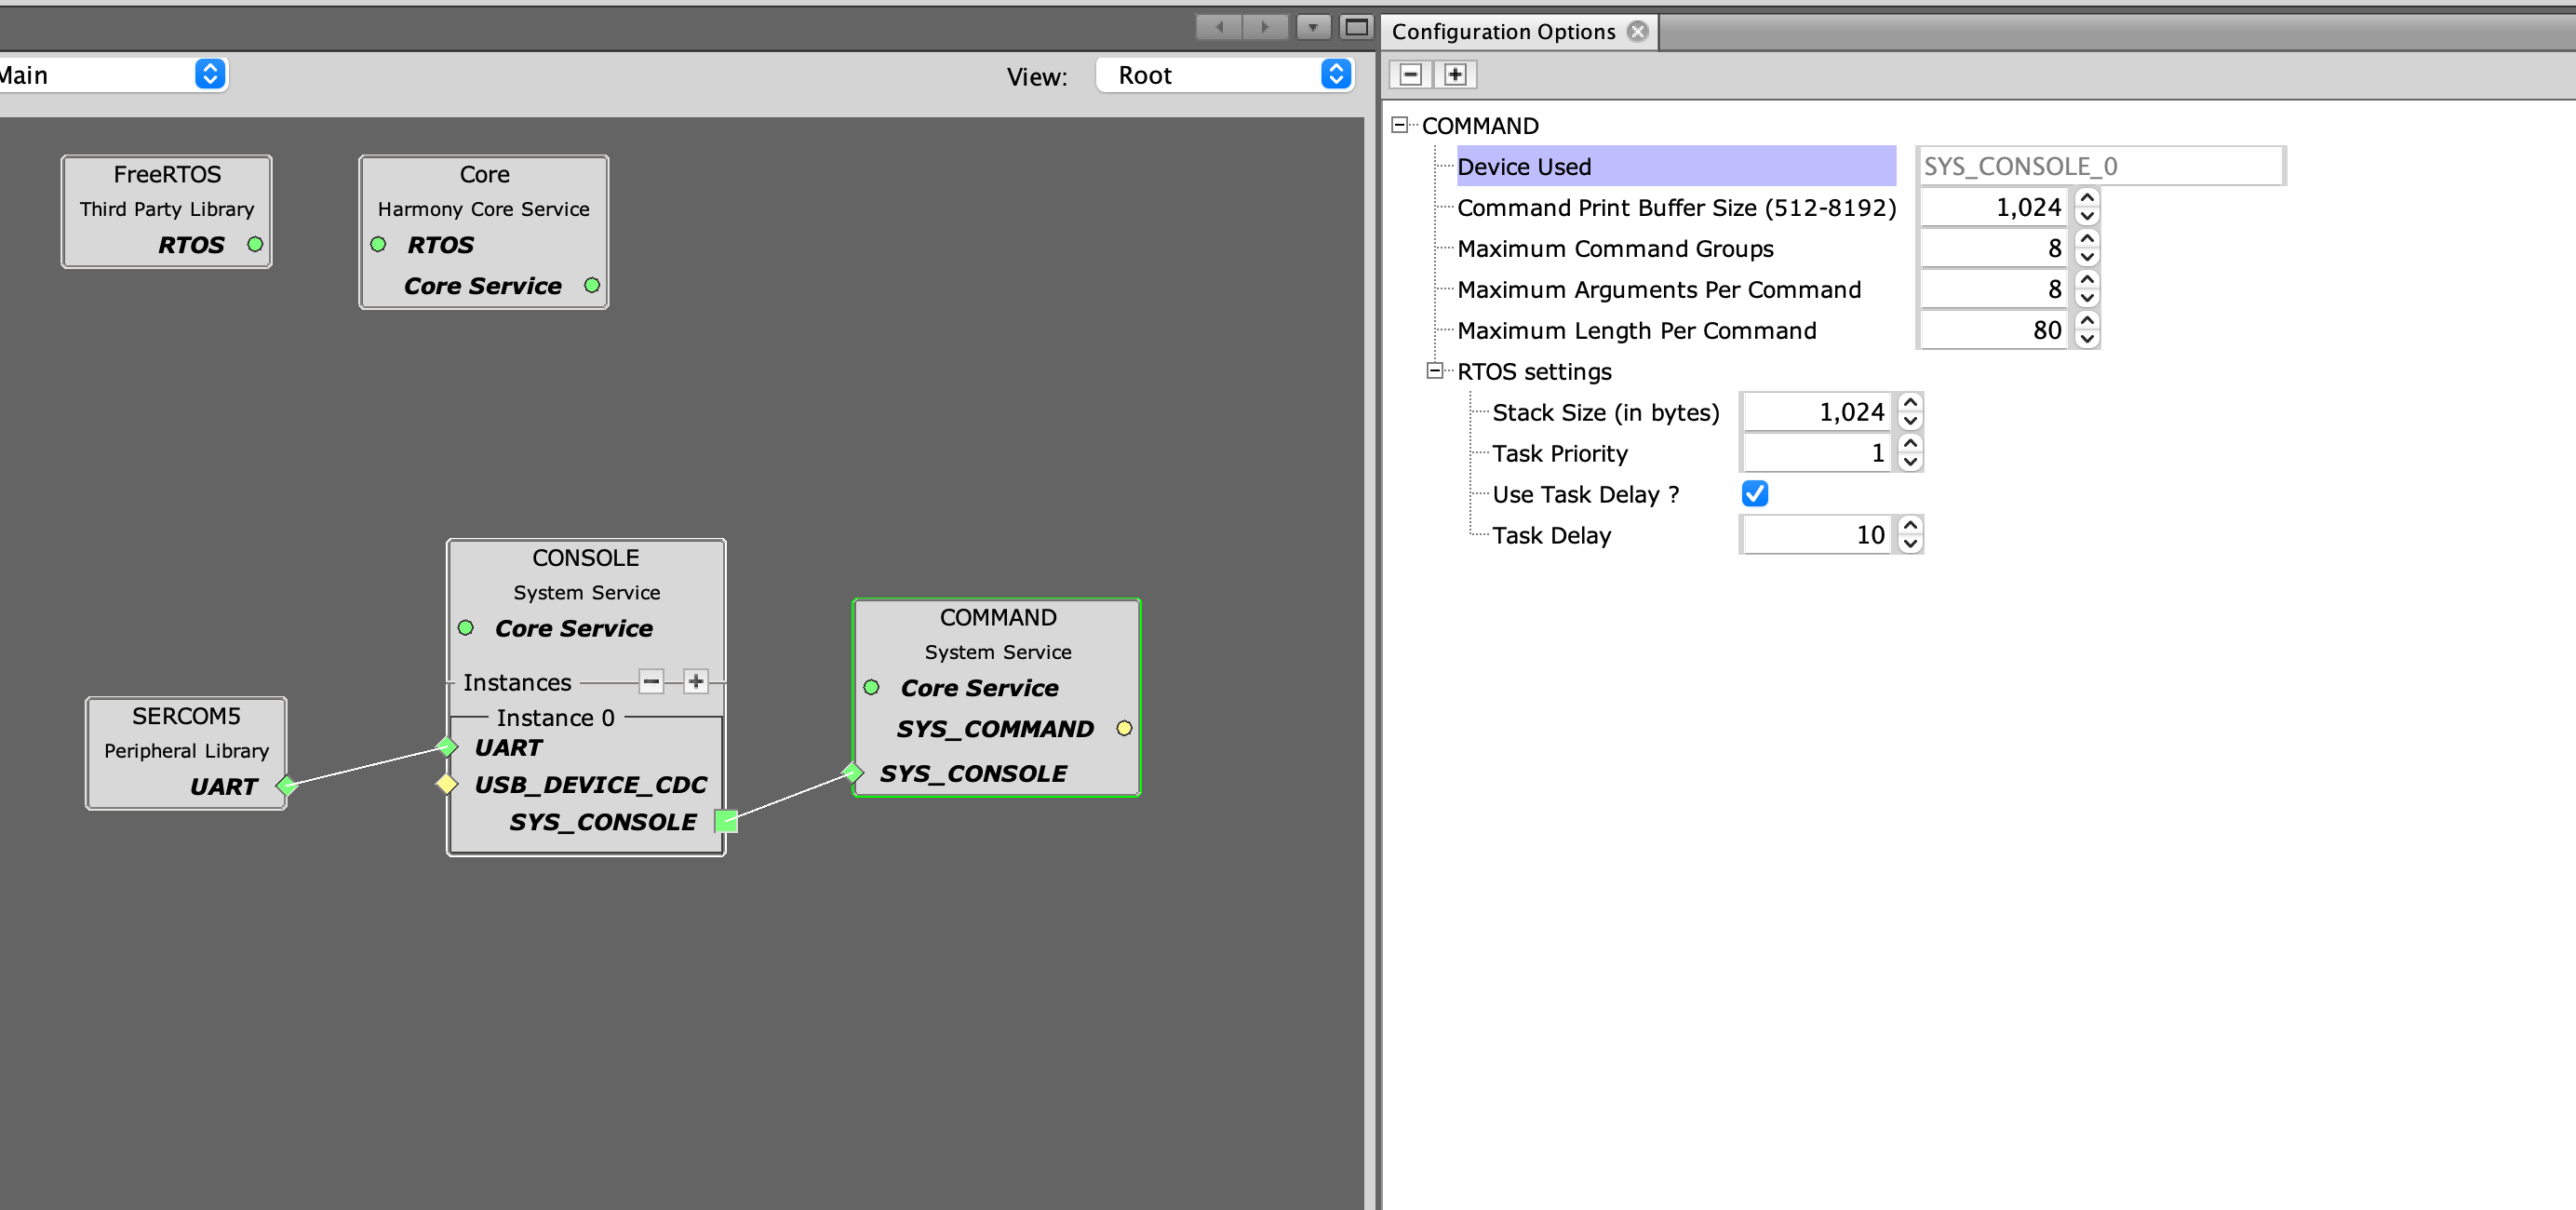The width and height of the screenshot is (2576, 1210).
Task: Click the yellow USB_DEVICE_CDC diamond connector
Action: point(447,784)
